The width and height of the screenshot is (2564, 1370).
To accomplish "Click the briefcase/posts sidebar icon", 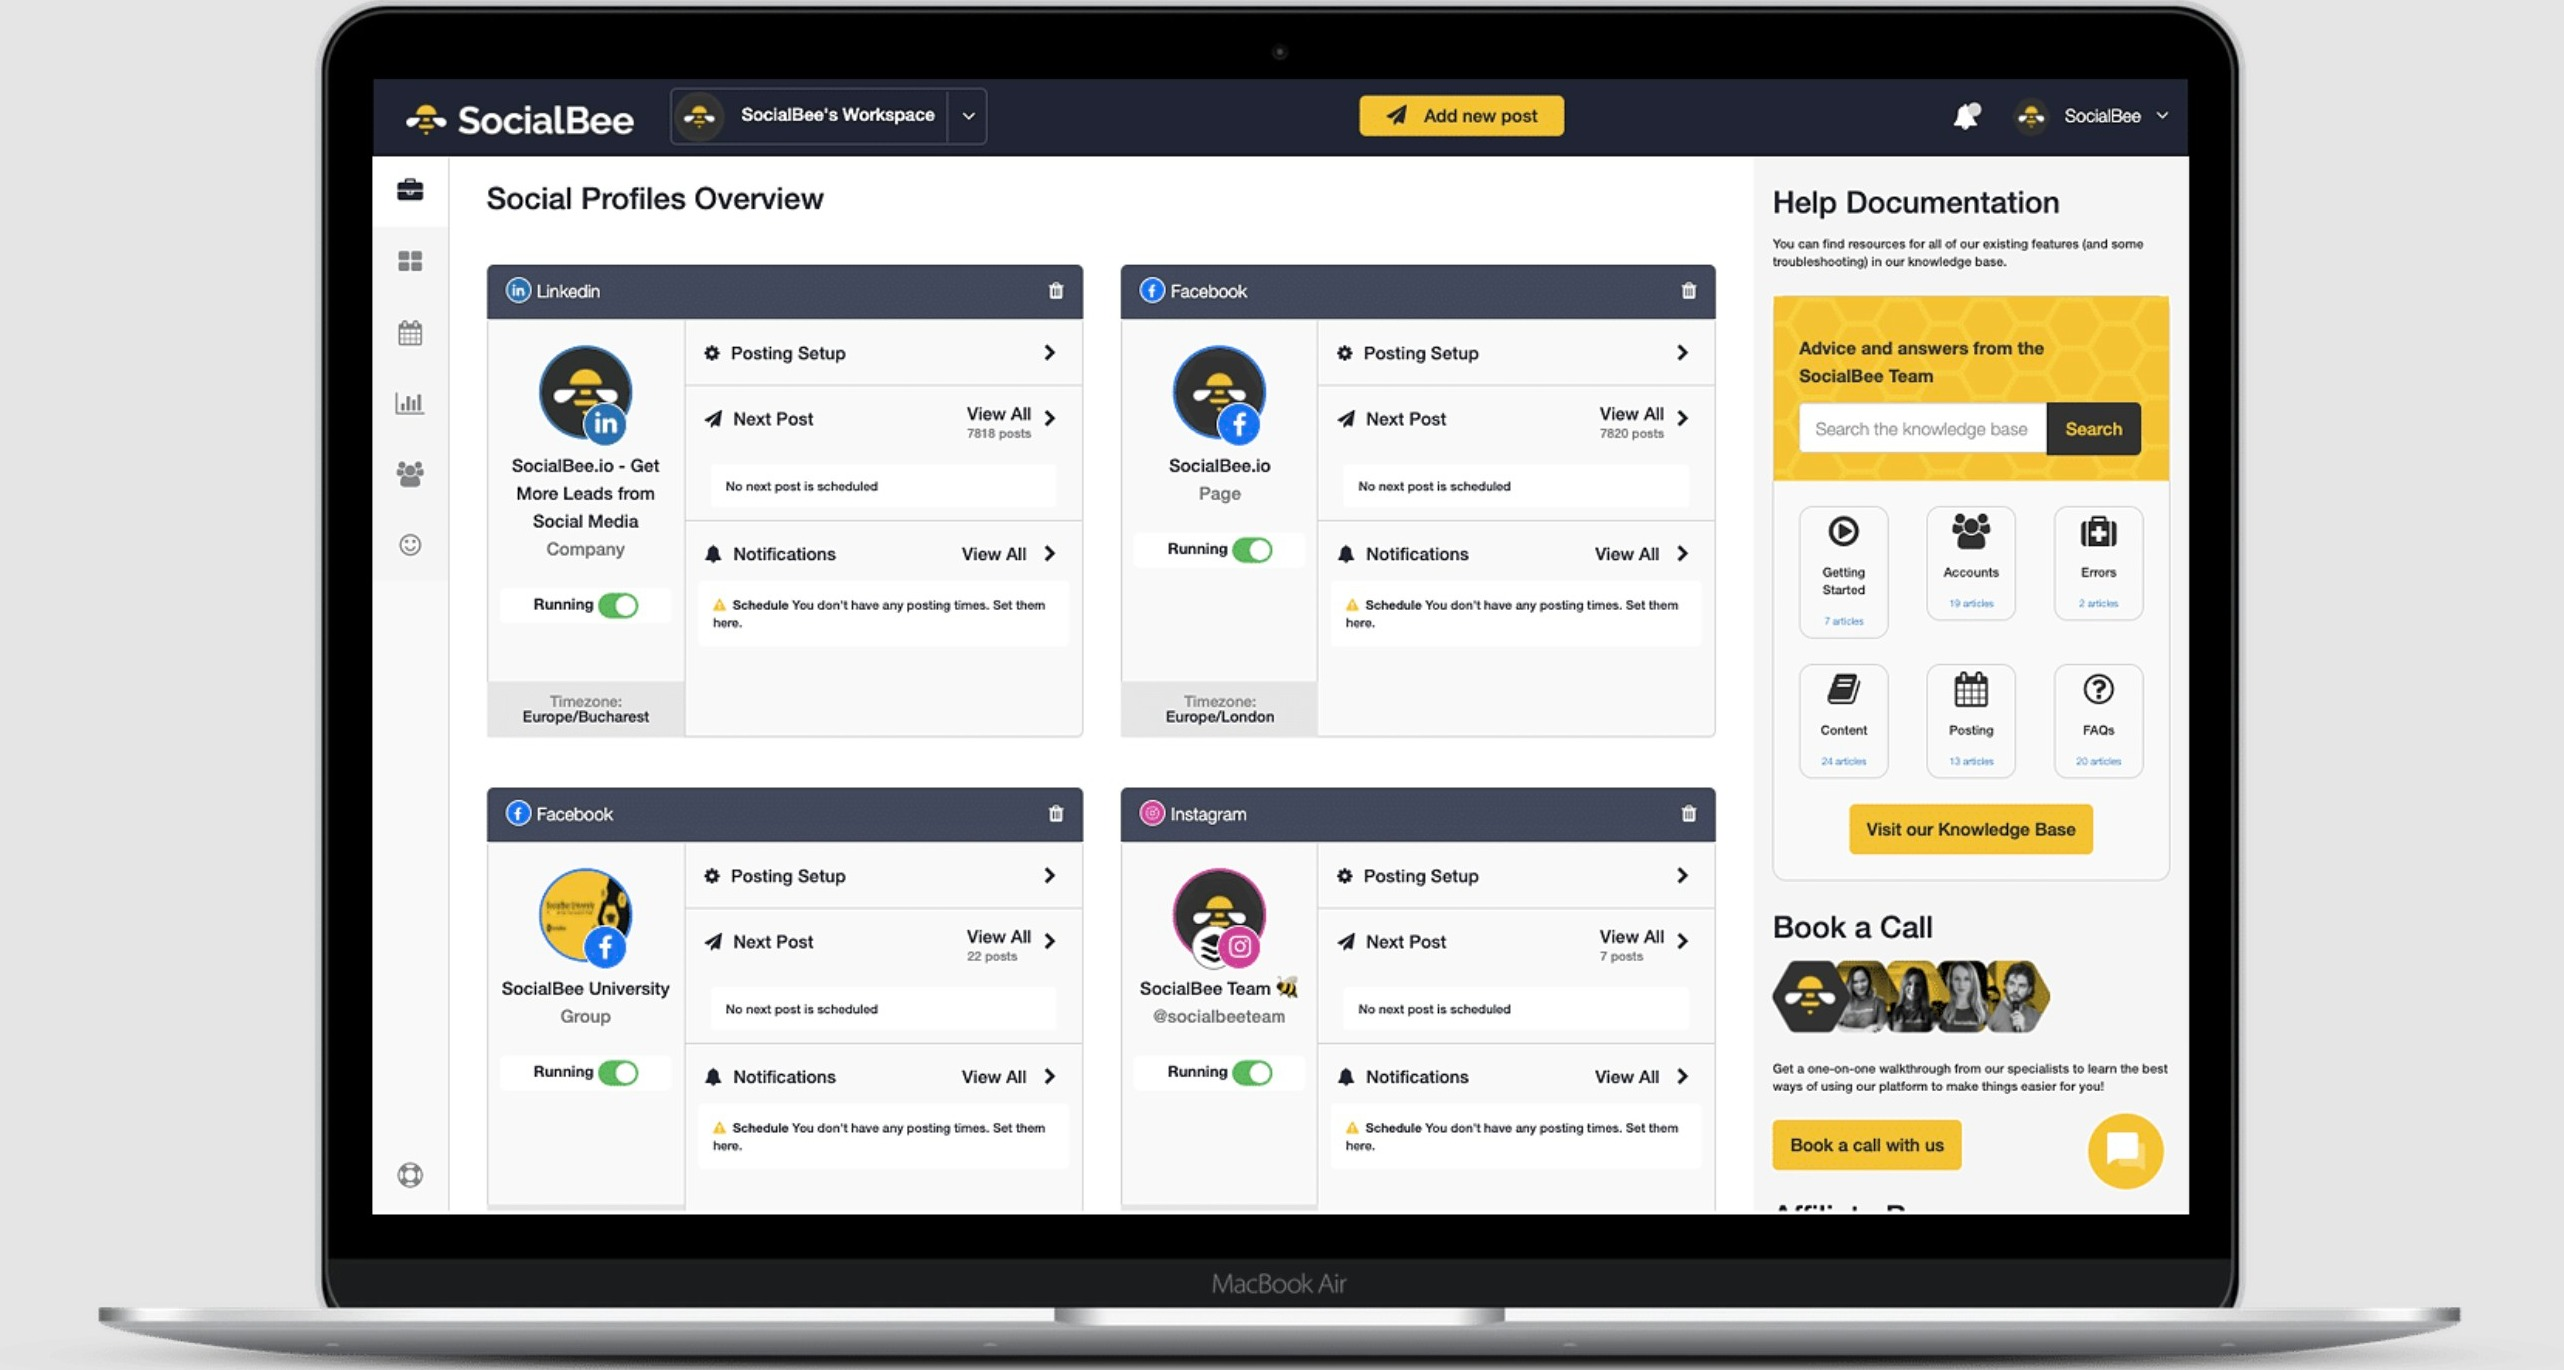I will 412,188.
